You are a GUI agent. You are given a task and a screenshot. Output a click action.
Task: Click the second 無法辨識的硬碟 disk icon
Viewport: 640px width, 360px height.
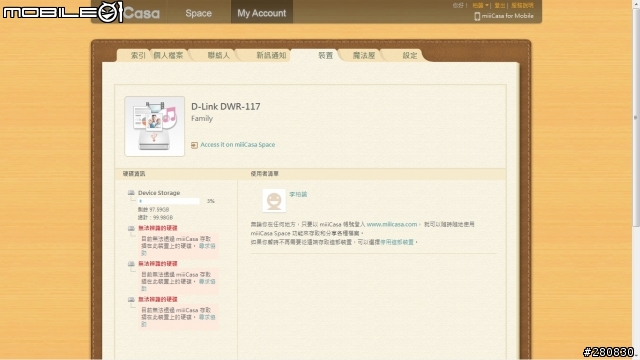tap(131, 264)
